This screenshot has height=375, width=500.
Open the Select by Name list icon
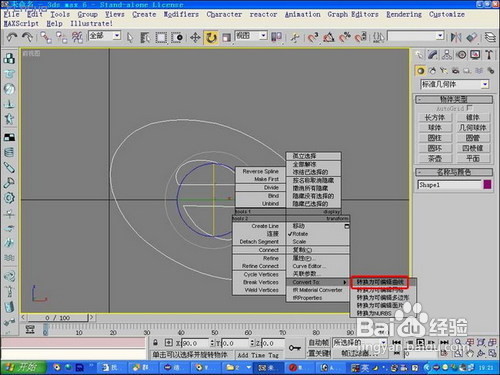(145, 37)
